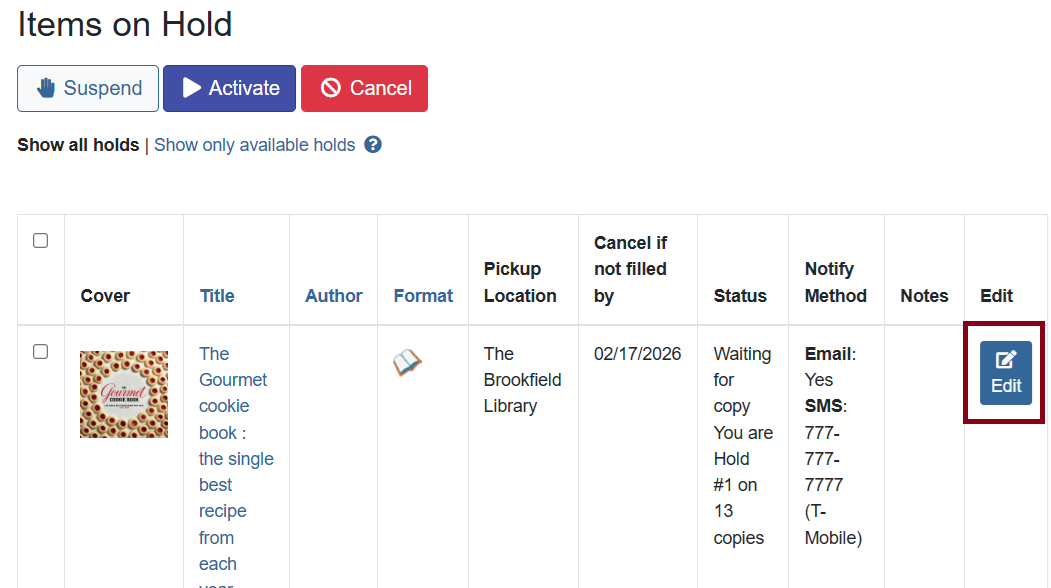Open the Gourmet cookie book cover thumbnail
The image size is (1051, 588).
[x=124, y=394]
